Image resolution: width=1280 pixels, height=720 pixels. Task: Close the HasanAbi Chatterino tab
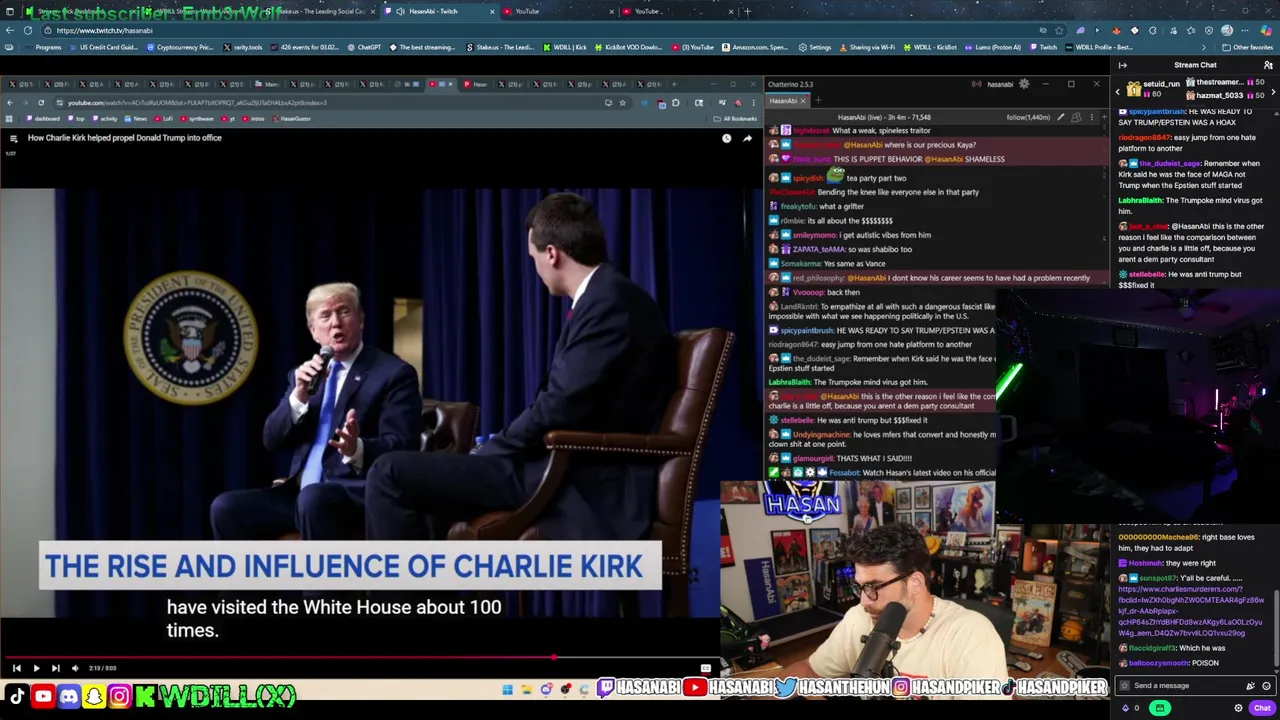point(802,100)
